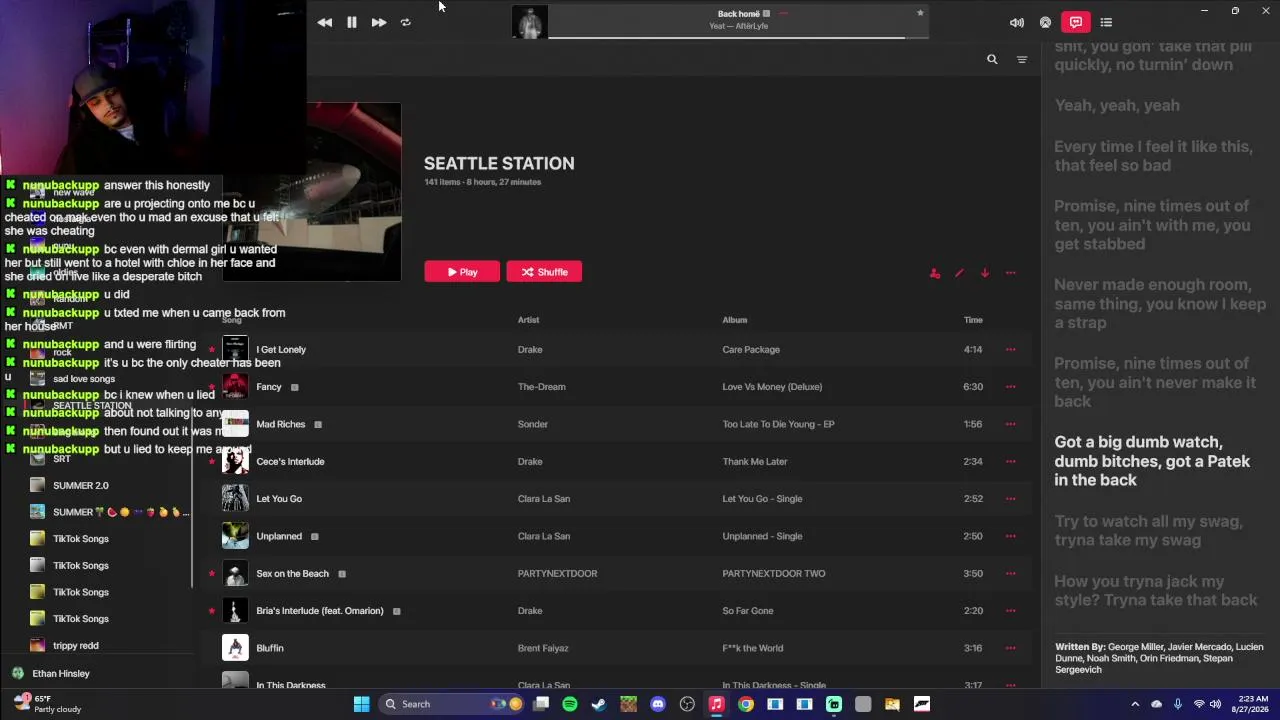Open more options for Cece's Interlude

pyautogui.click(x=1010, y=462)
